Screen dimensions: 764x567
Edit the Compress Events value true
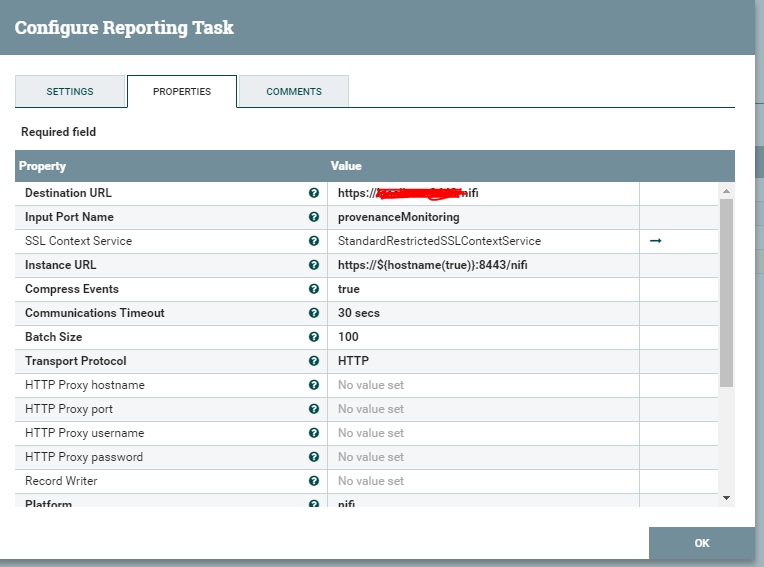click(482, 289)
